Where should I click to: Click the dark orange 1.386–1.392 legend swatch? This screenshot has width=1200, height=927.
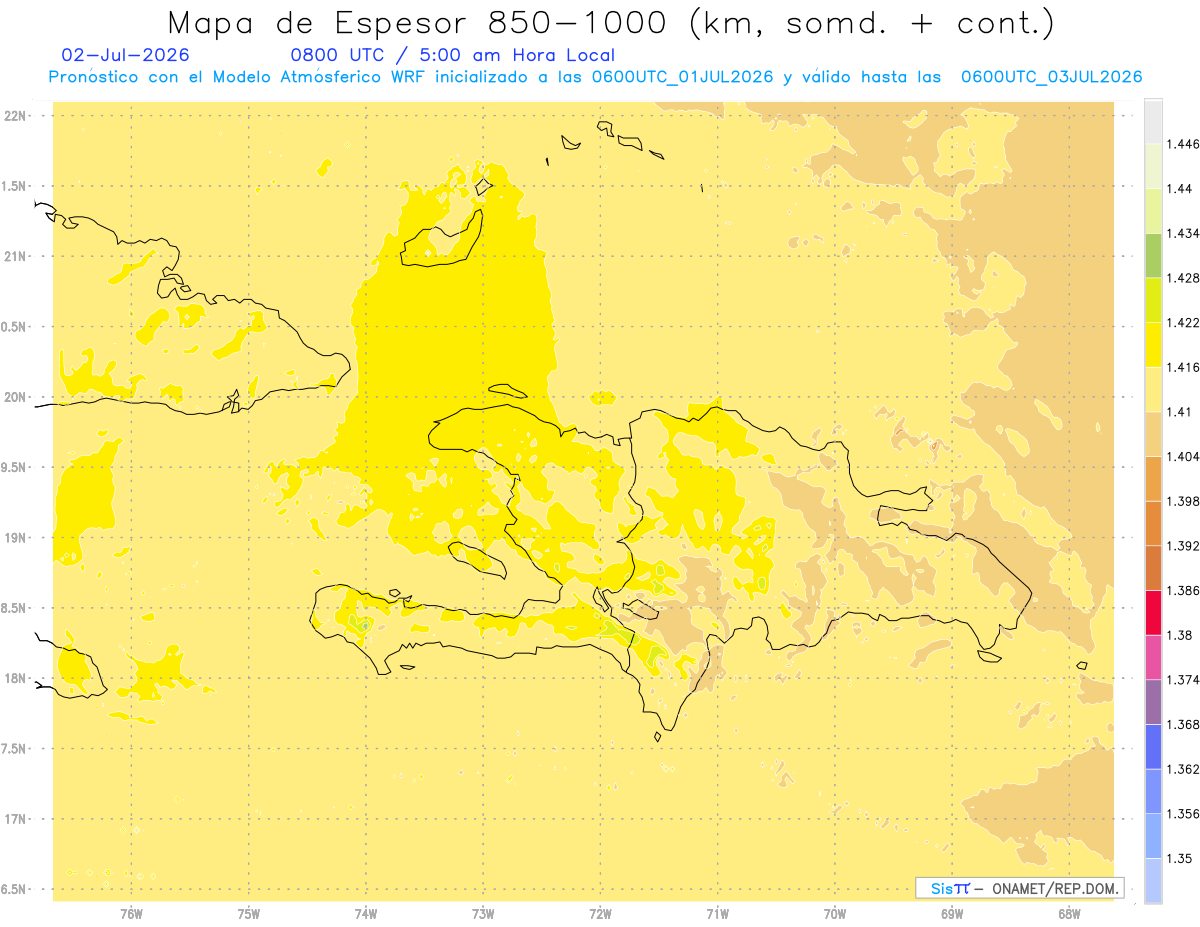(1153, 568)
